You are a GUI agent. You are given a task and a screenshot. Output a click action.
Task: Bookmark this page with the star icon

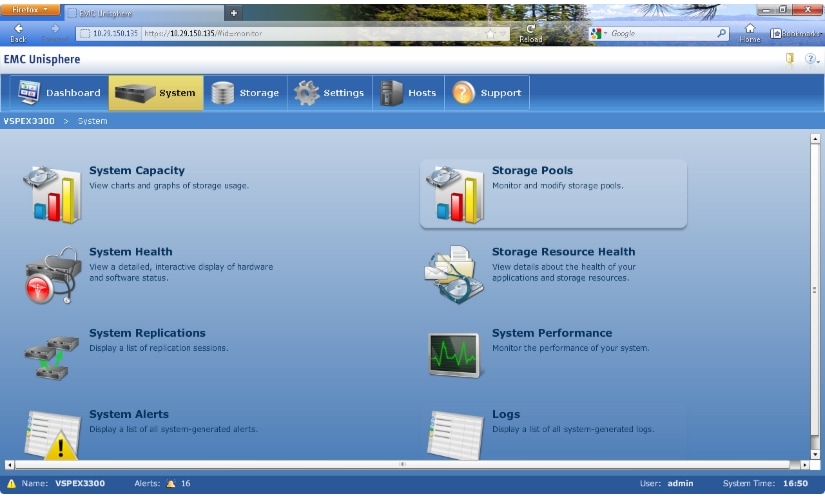490,34
